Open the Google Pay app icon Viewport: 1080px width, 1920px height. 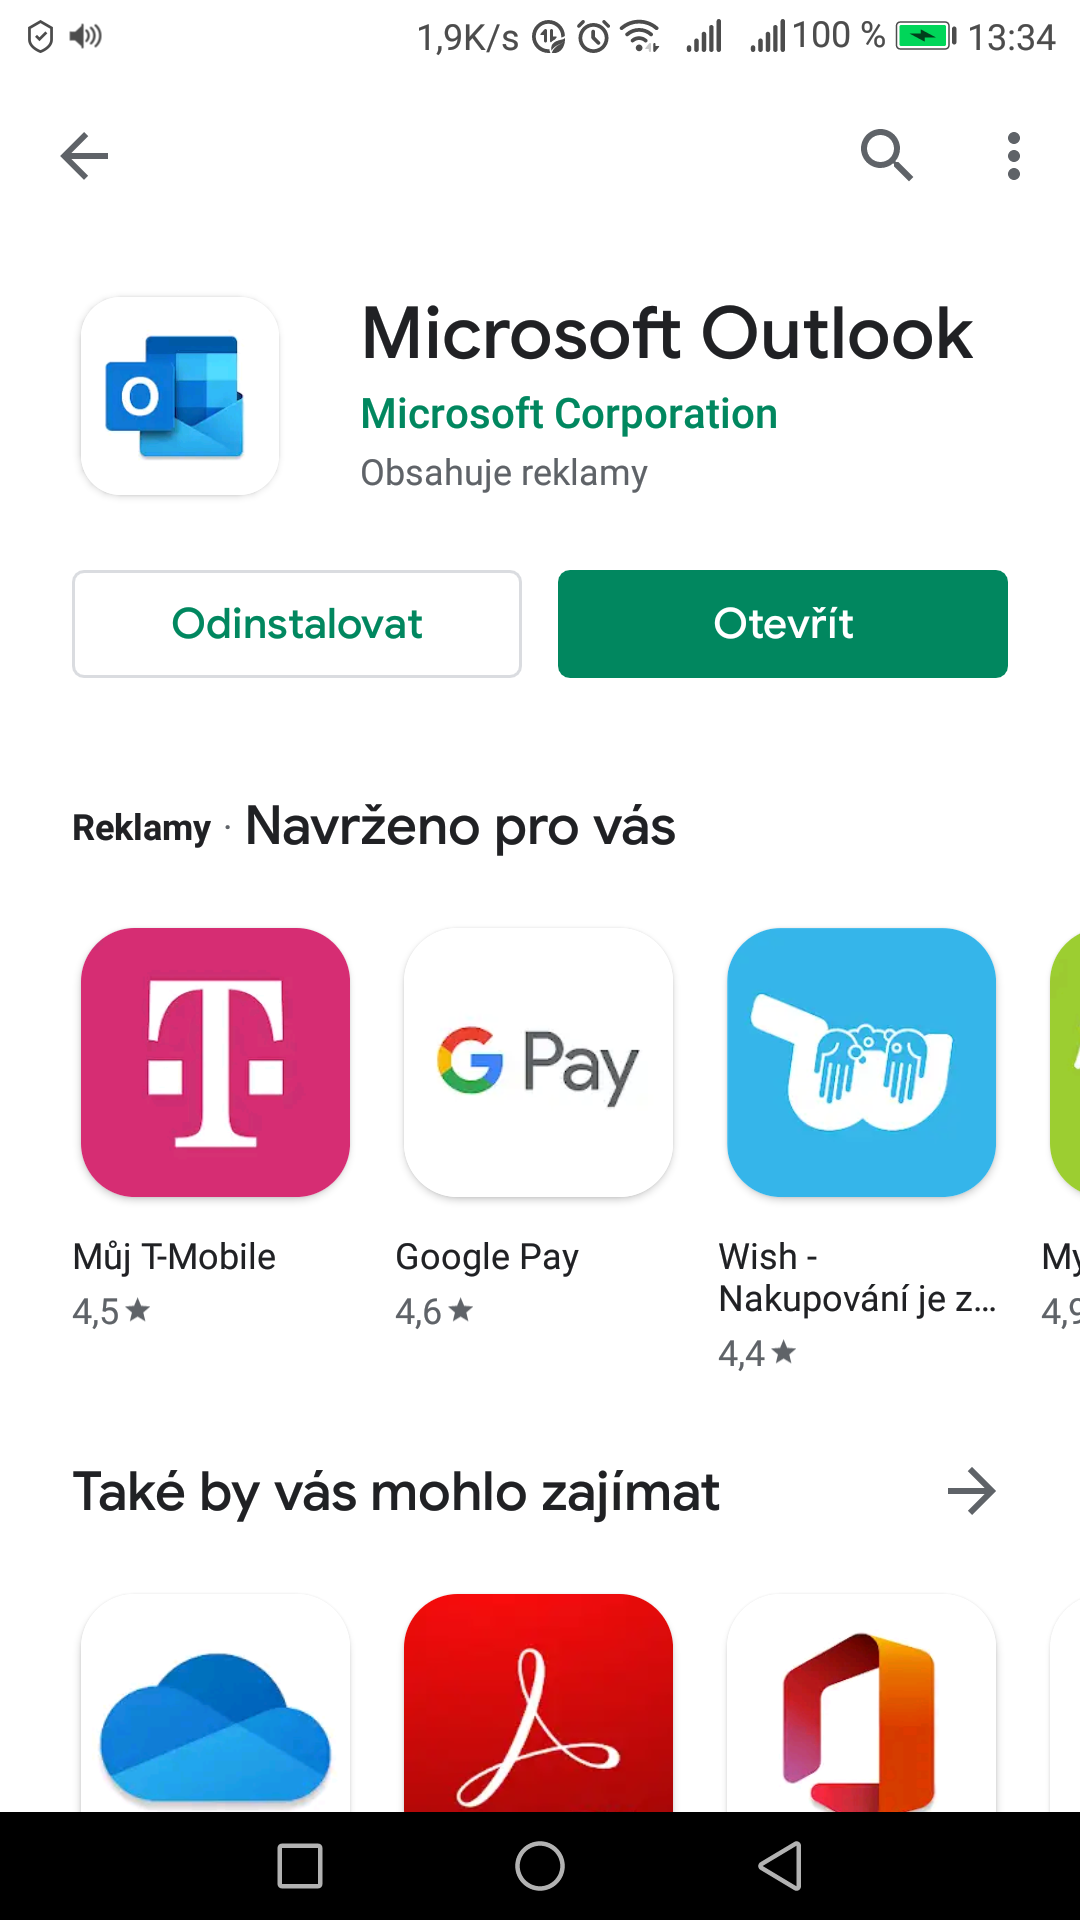point(538,1063)
